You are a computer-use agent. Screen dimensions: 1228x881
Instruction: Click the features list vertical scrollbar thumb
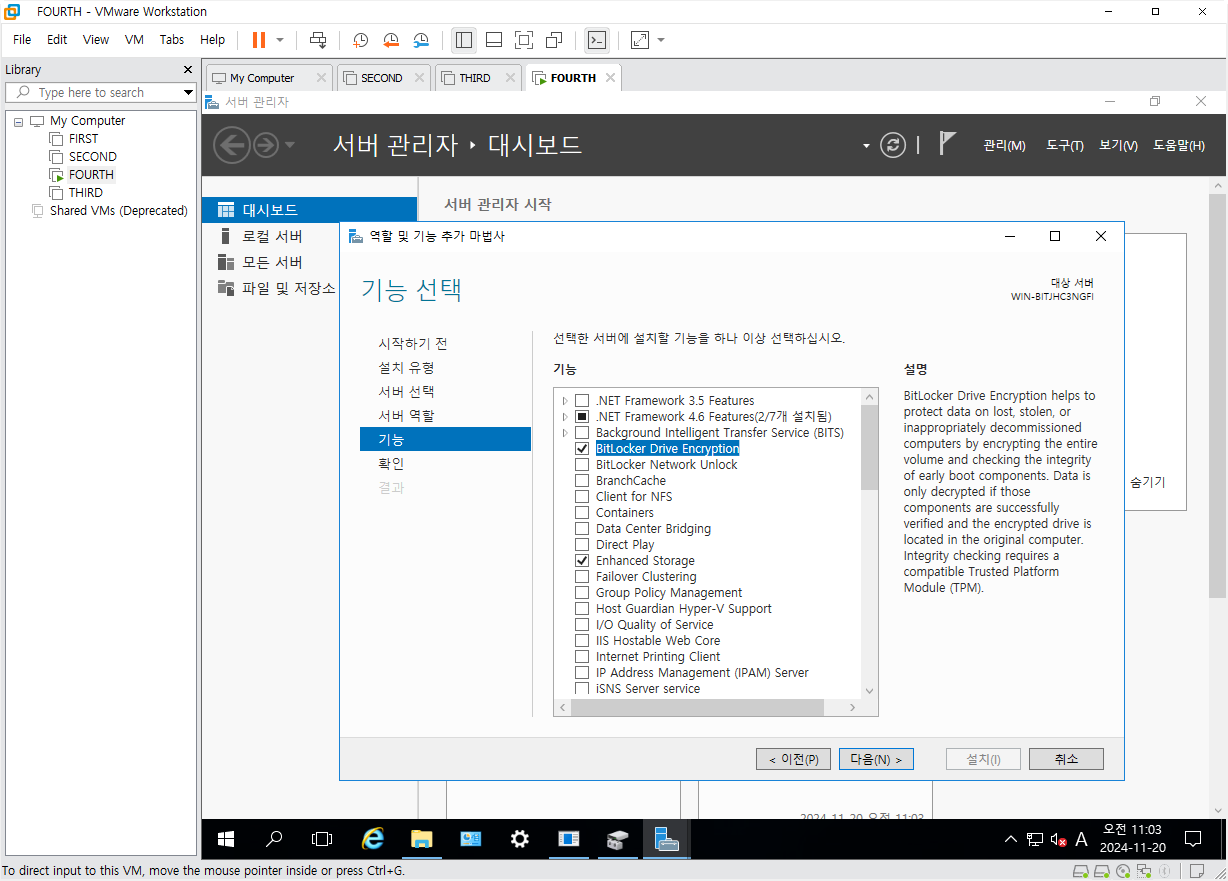pyautogui.click(x=869, y=448)
